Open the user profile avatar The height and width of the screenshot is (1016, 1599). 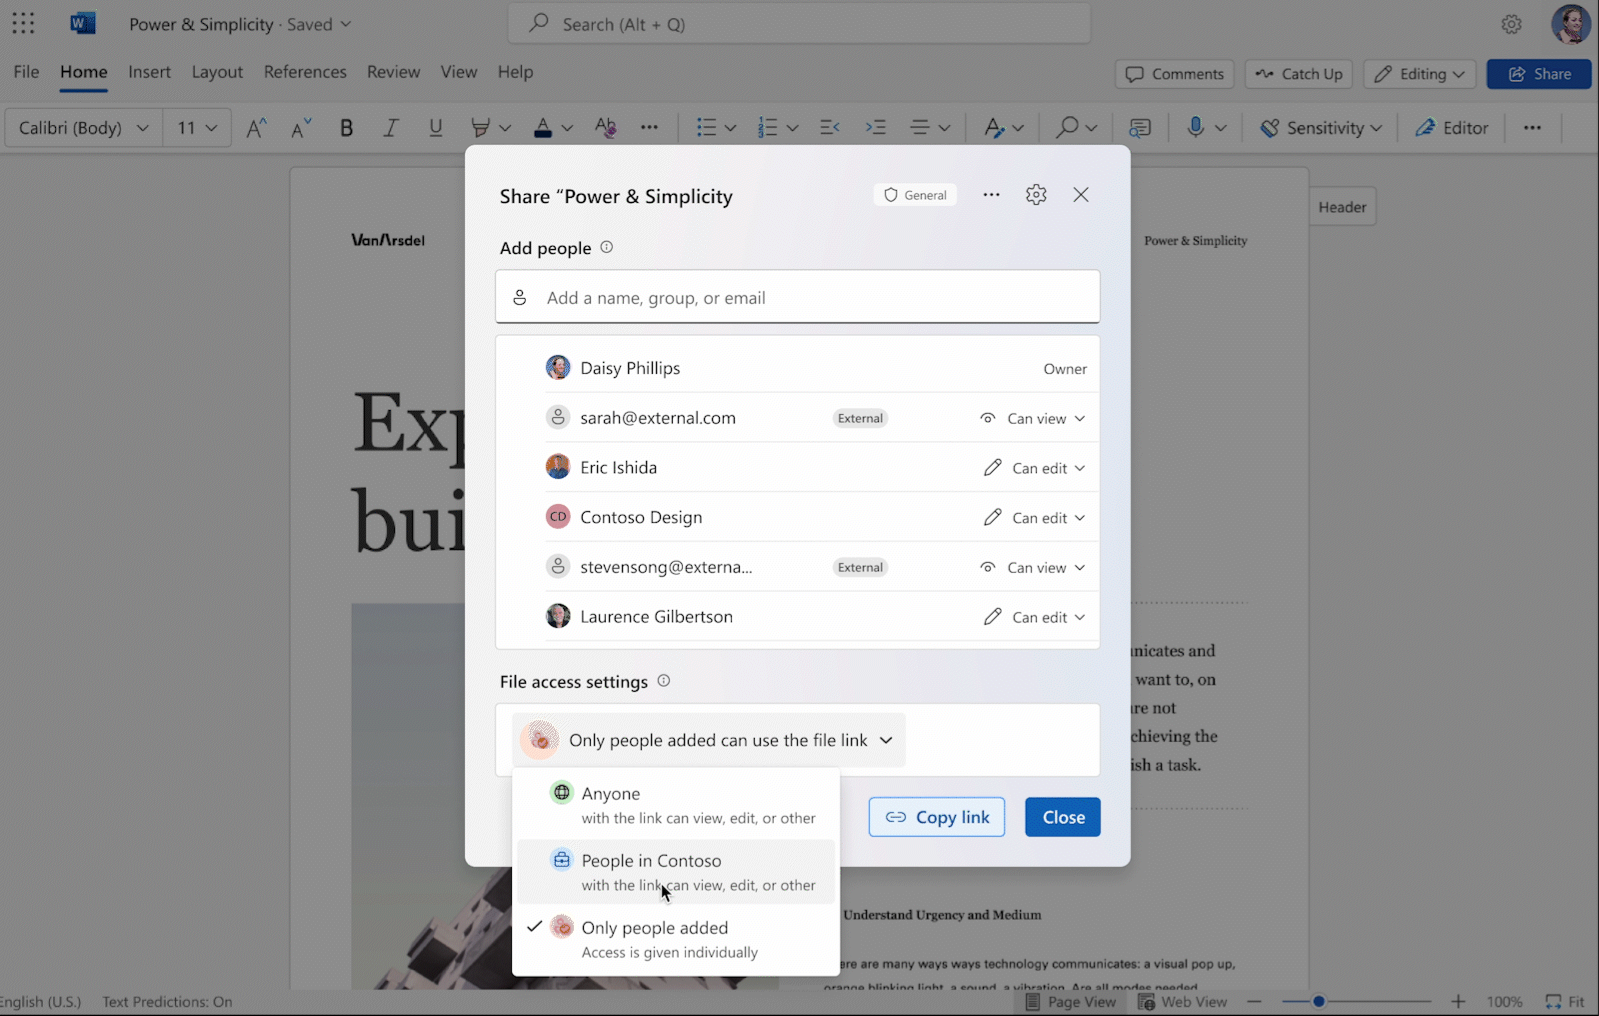click(1570, 24)
